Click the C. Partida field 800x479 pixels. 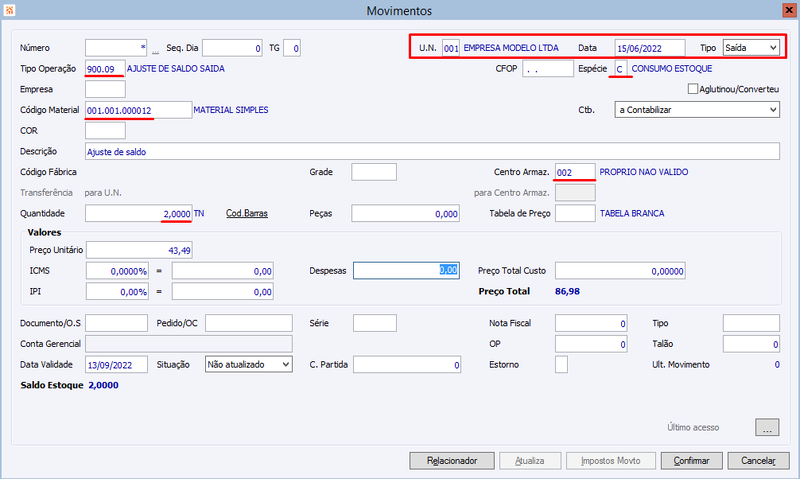pyautogui.click(x=407, y=364)
